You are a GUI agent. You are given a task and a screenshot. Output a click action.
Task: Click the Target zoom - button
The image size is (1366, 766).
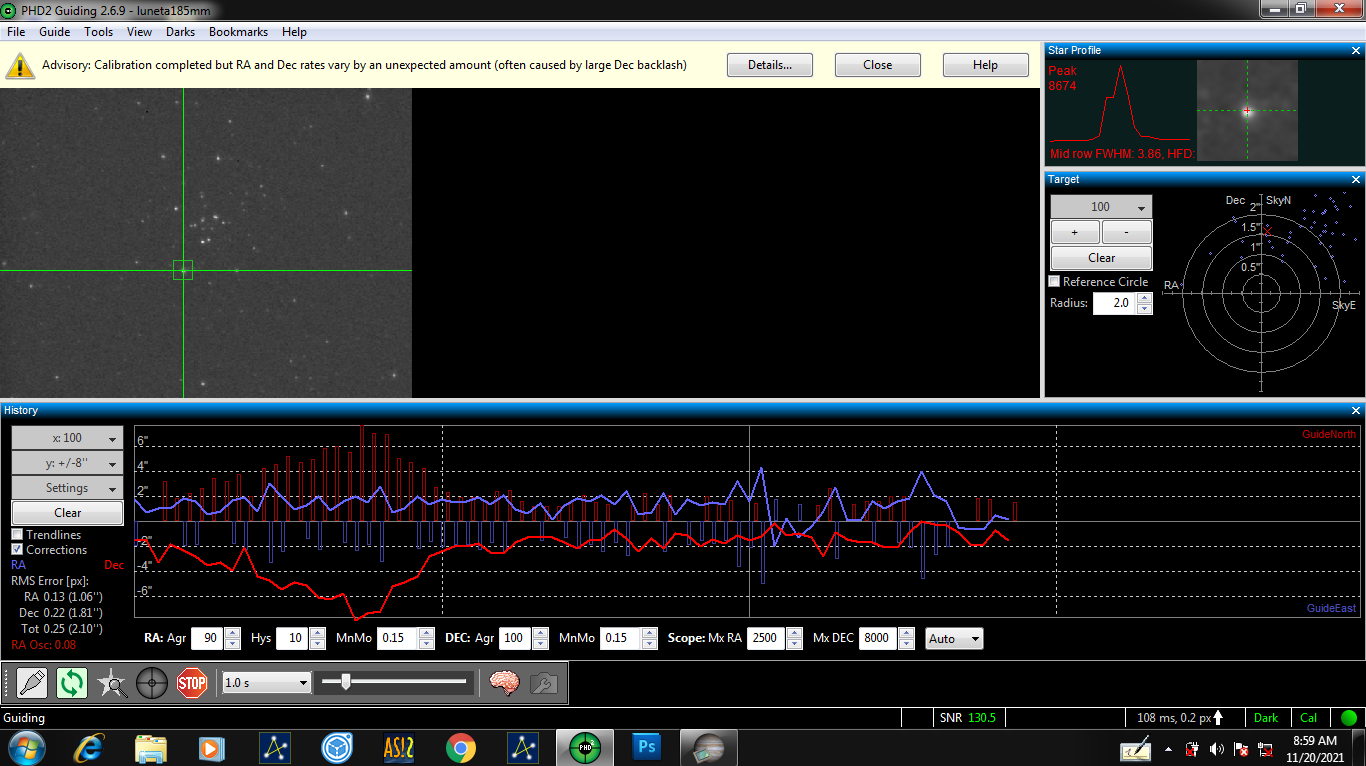(x=1127, y=232)
